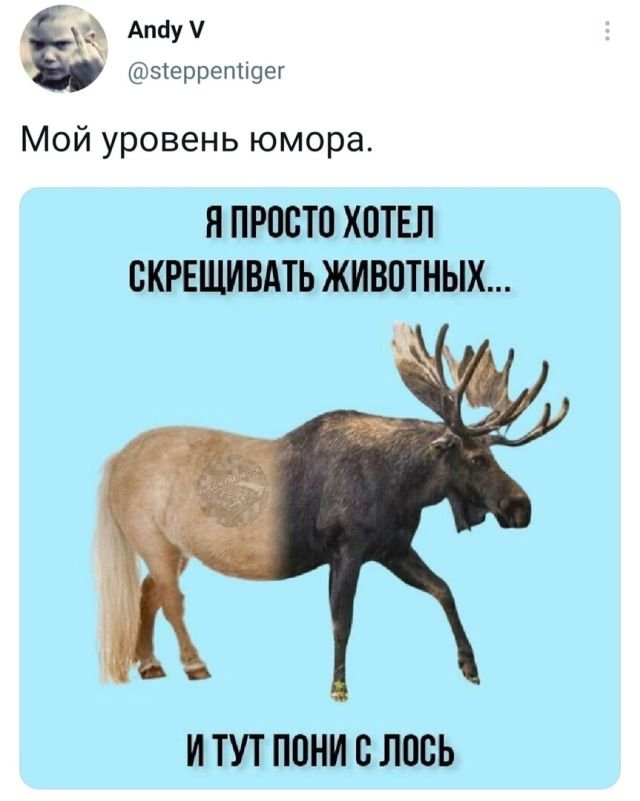Click the caption Я ПРОСТО ХОТЕЛ

point(320,223)
